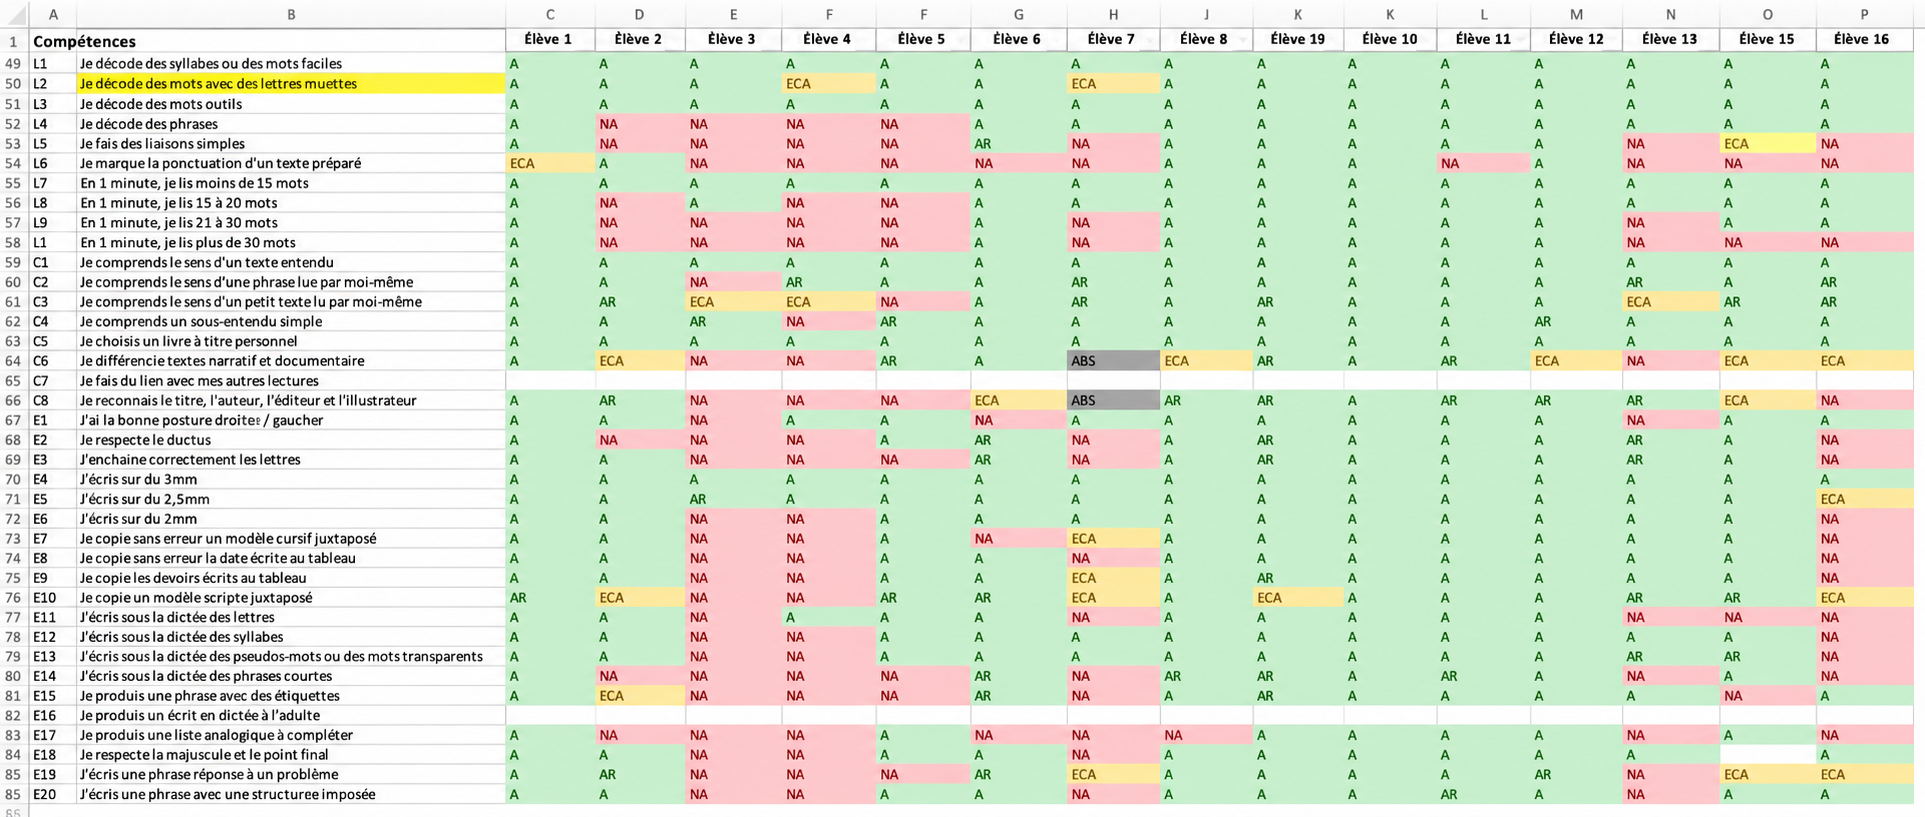Select Élève 16's ECA cell in the E5 row
This screenshot has height=817, width=1925.
tap(1864, 499)
